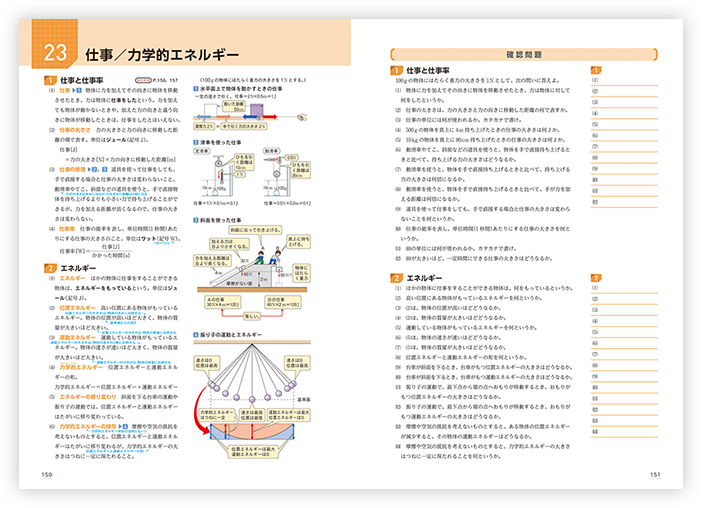This screenshot has height=508, width=702.
Task: Click the orange chapter number 23 badge
Action: click(53, 54)
